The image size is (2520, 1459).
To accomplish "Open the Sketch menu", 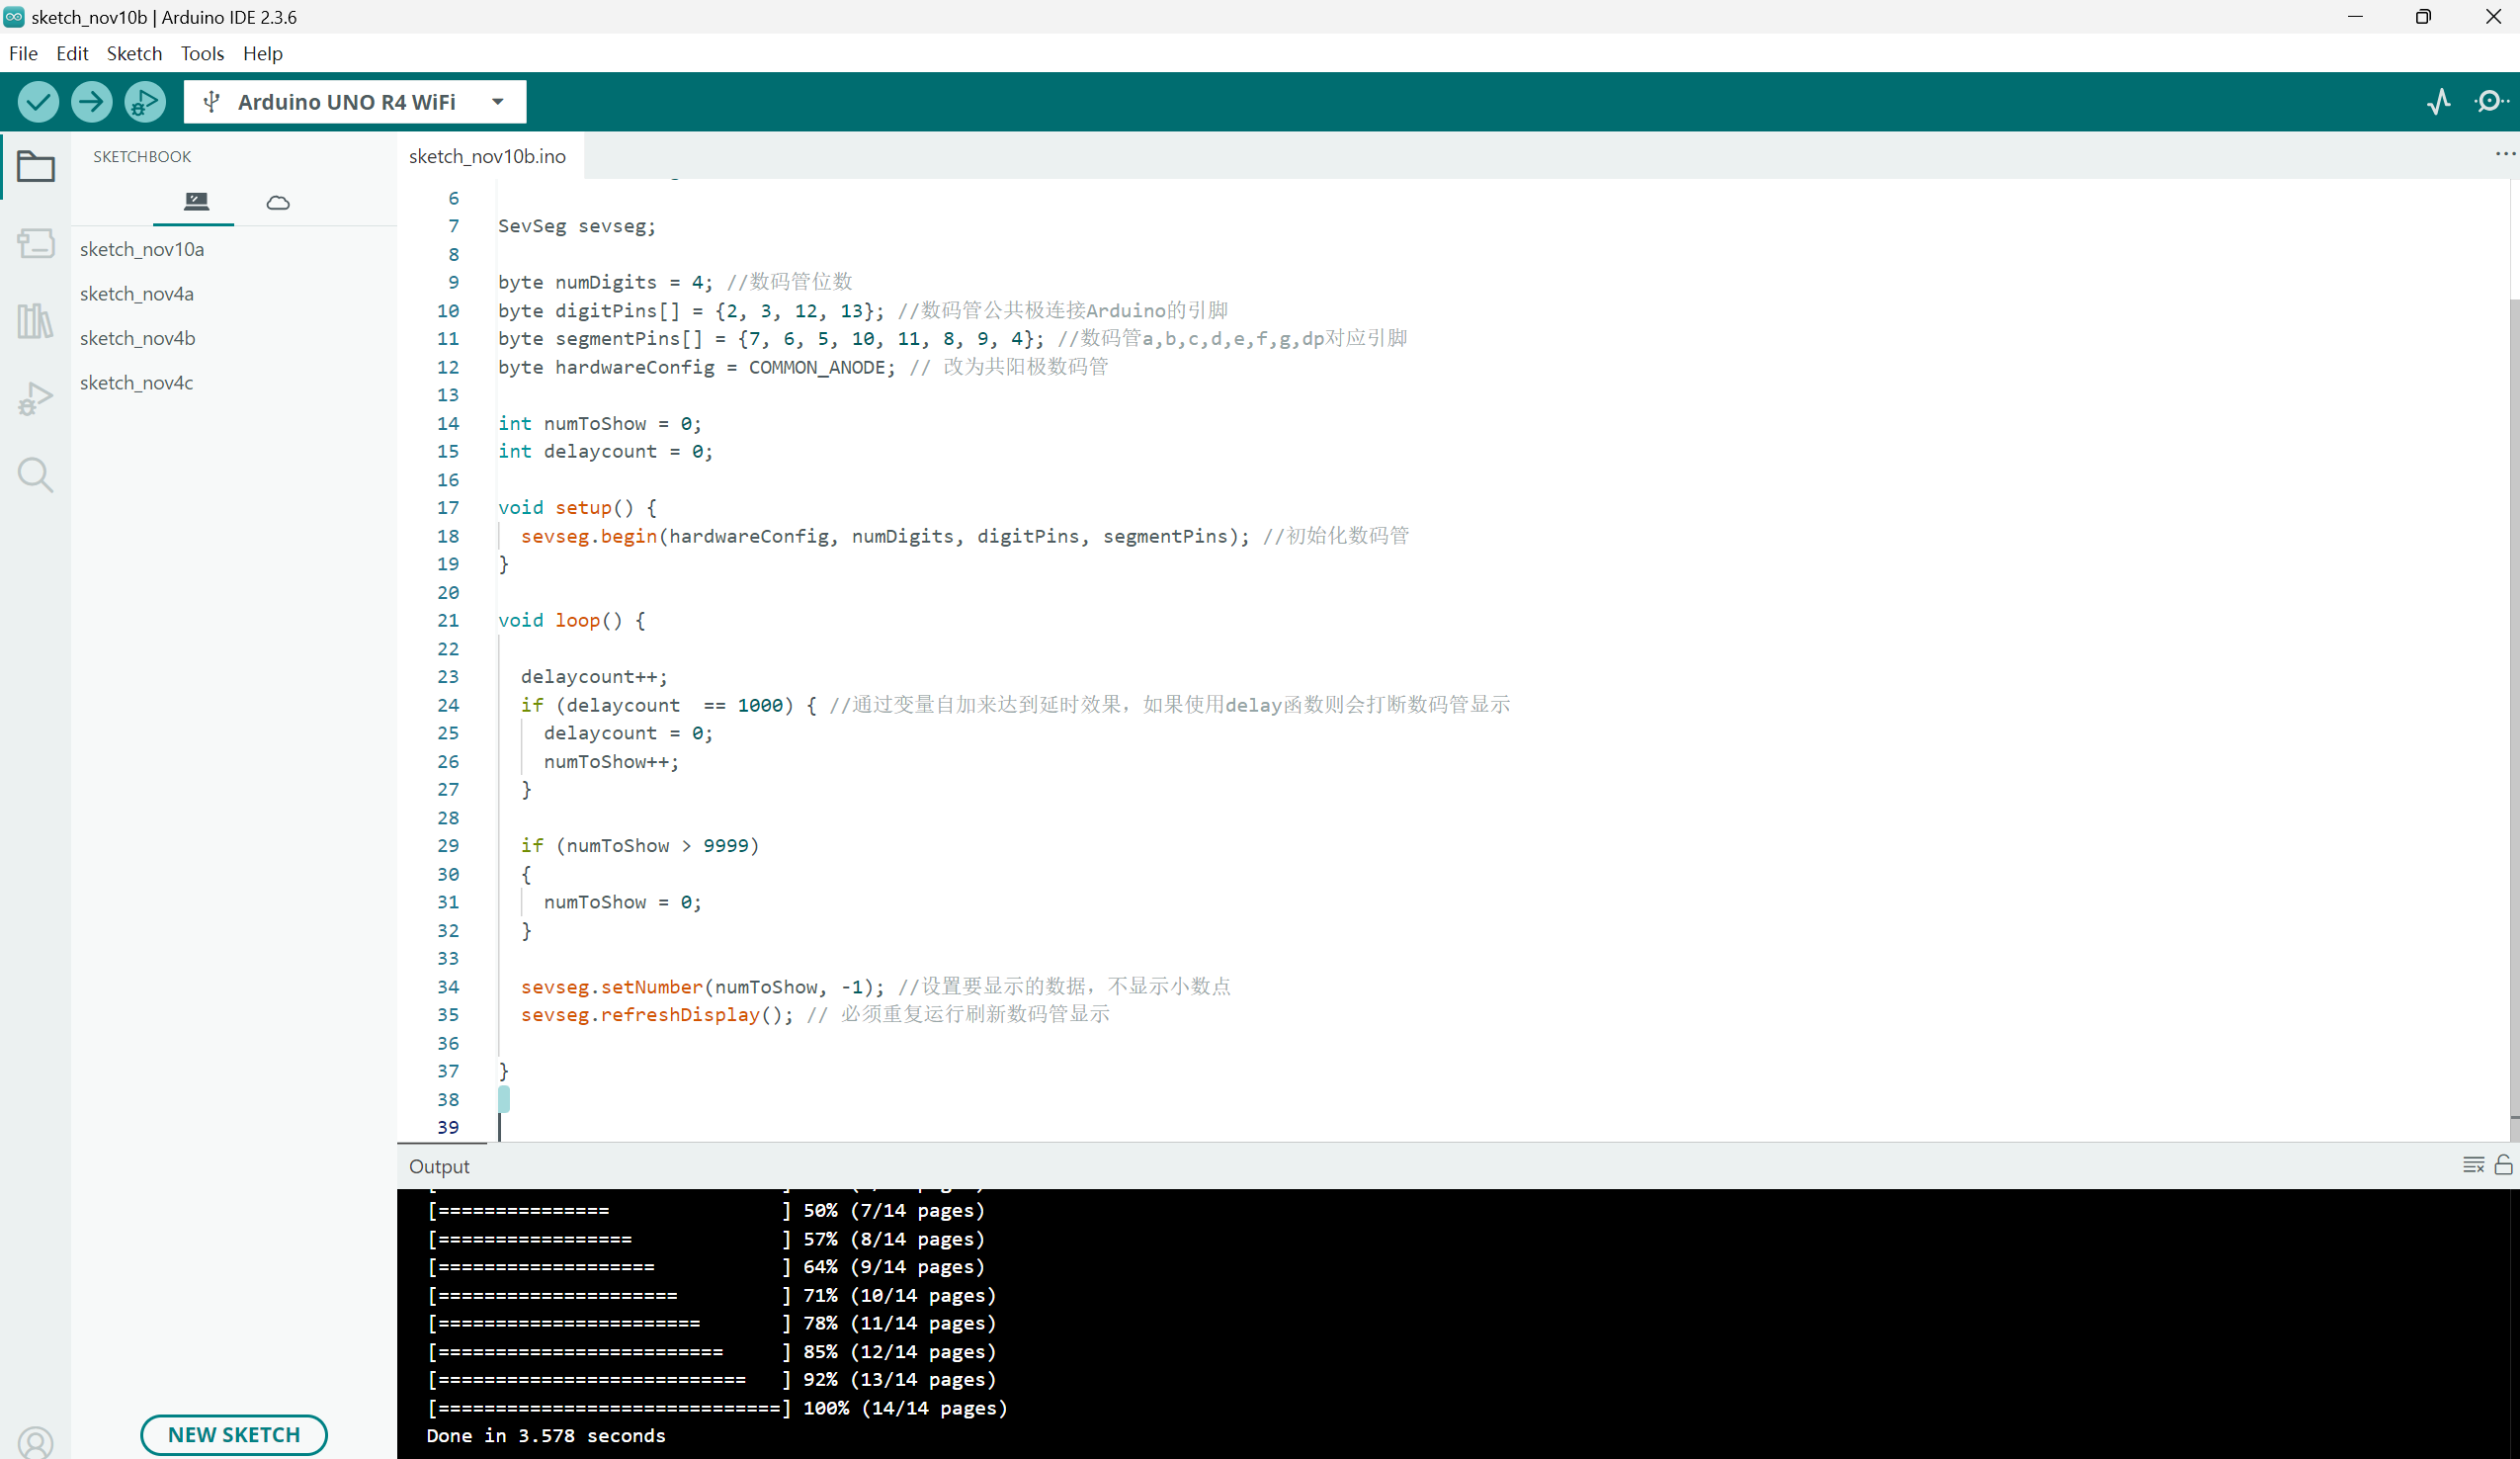I will pyautogui.click(x=134, y=54).
